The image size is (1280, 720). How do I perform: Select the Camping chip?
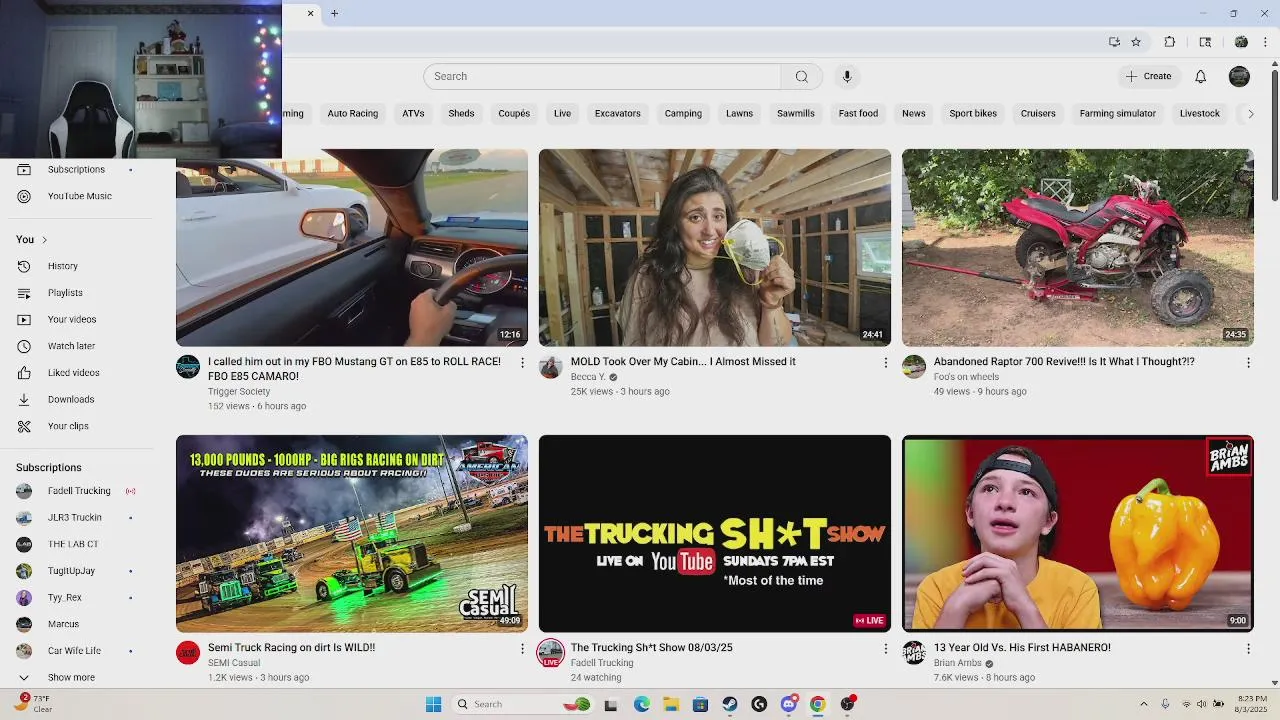click(x=683, y=113)
